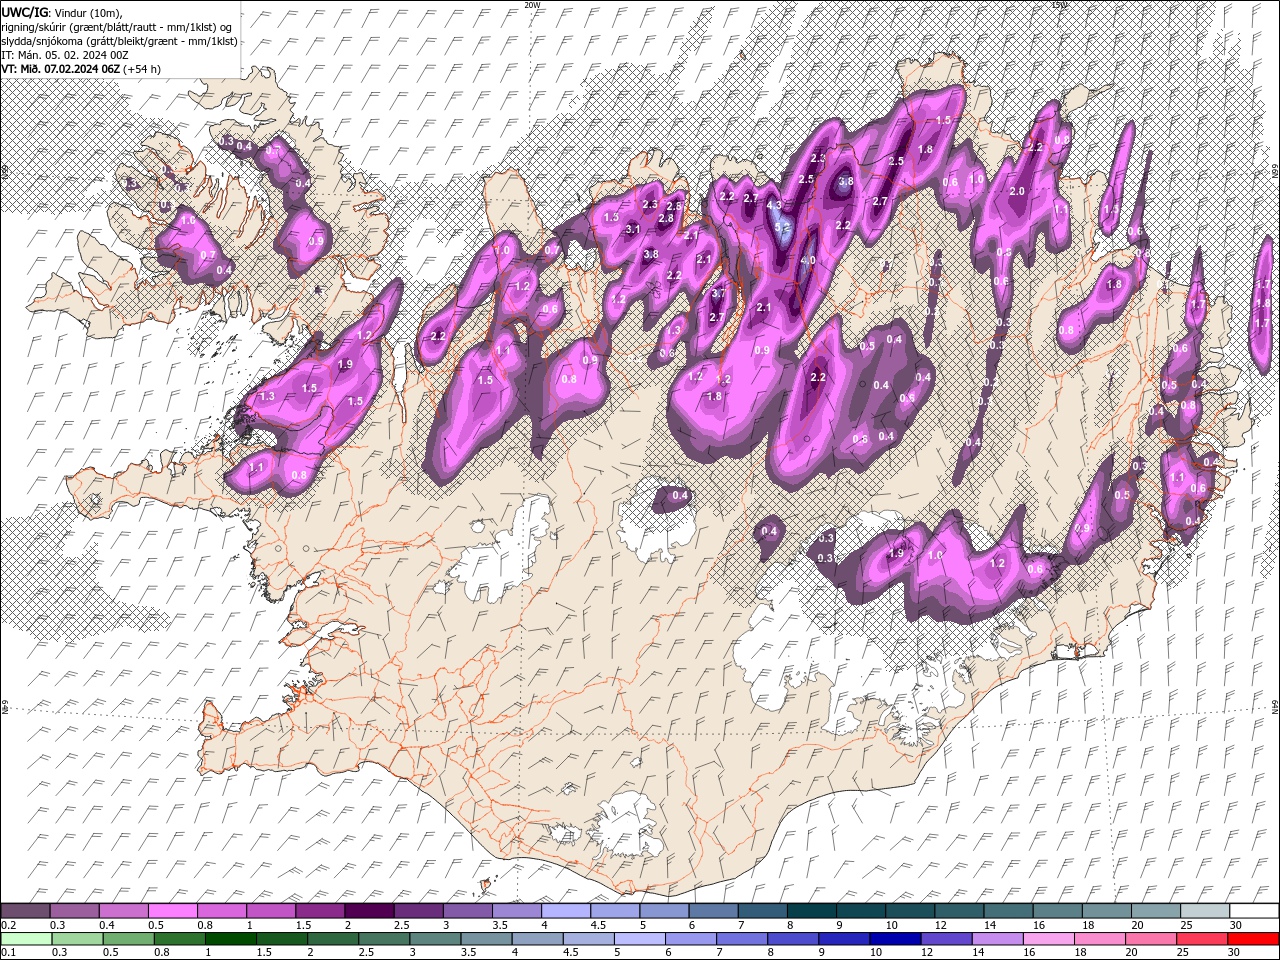
Task: Select the 10–12 deep blue rain swatch
Action: (x=896, y=939)
